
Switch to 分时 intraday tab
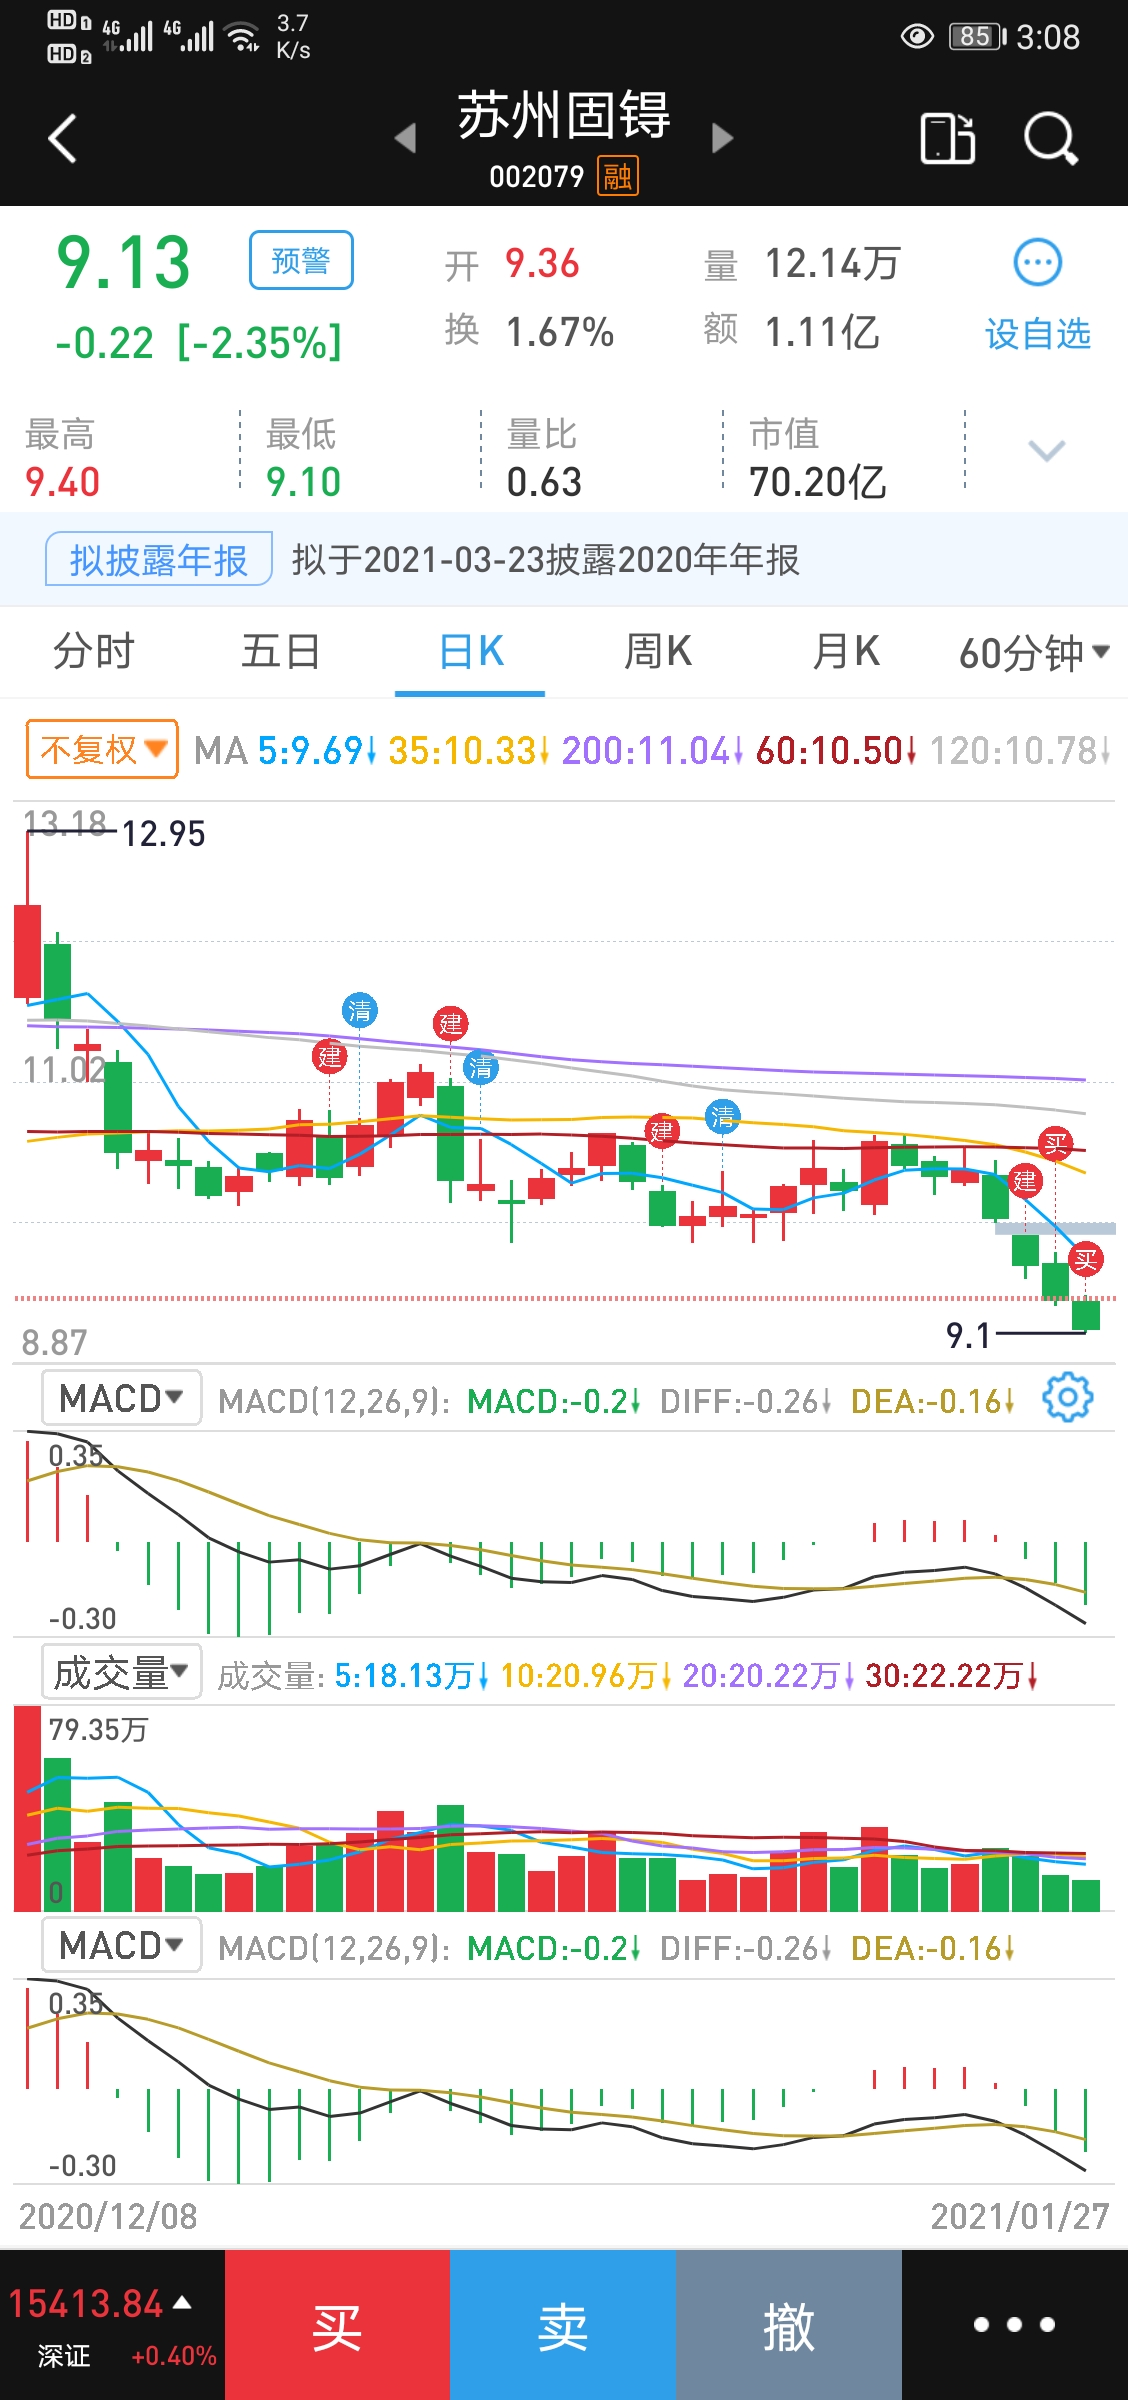click(94, 652)
